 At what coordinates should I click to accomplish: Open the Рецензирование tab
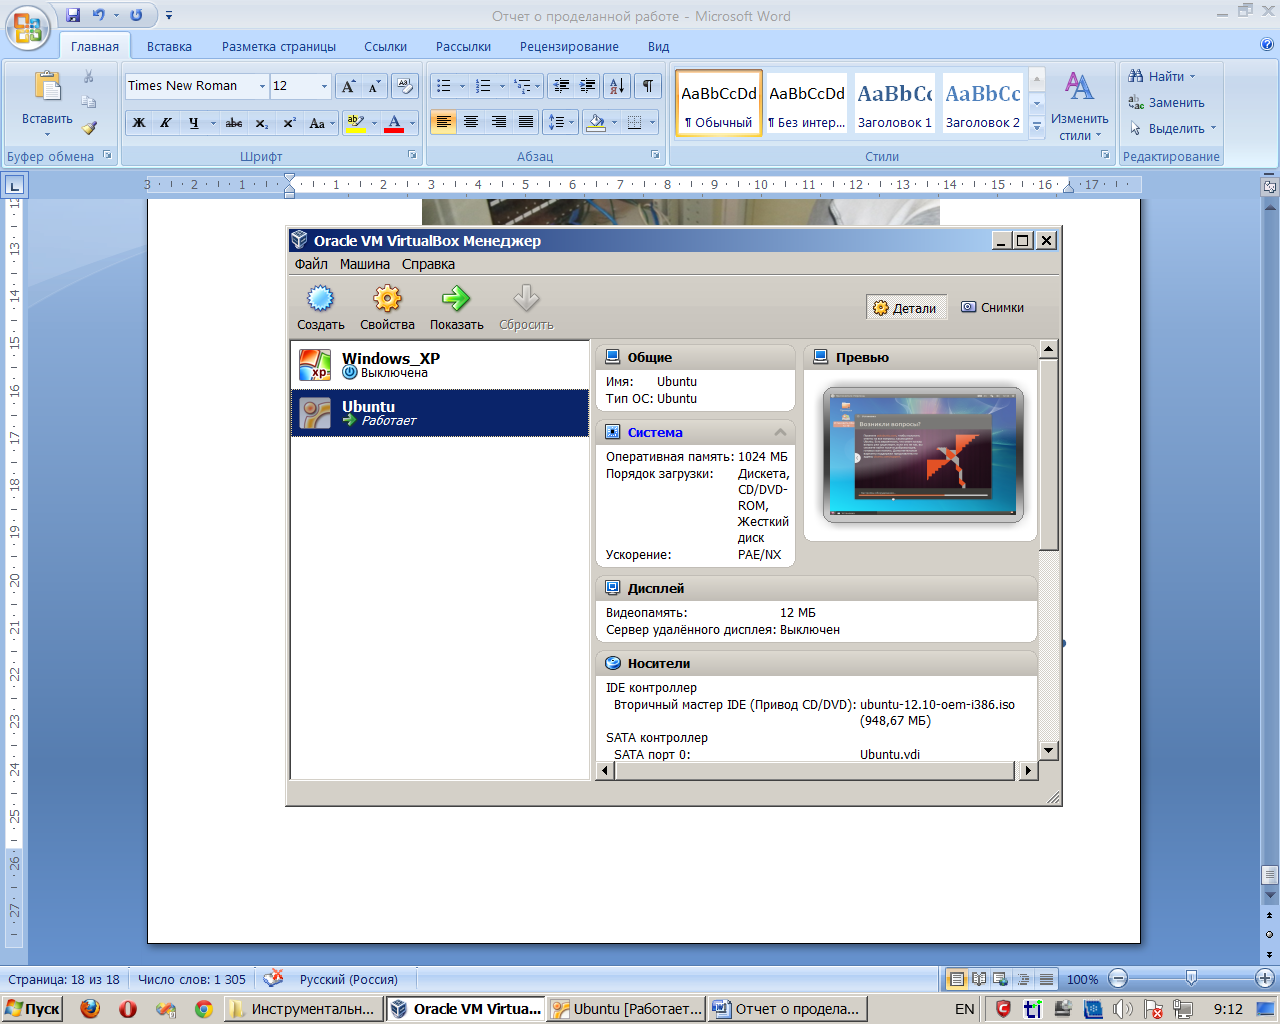coord(569,46)
